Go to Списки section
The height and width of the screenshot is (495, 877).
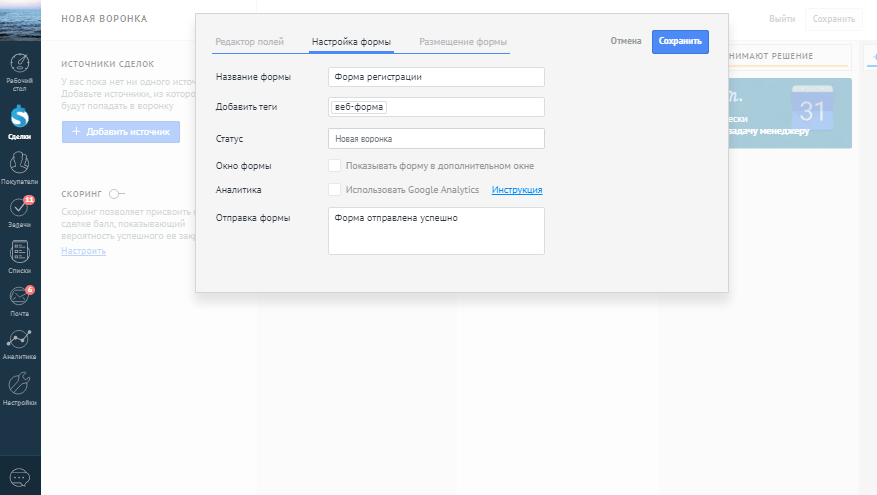pyautogui.click(x=20, y=256)
